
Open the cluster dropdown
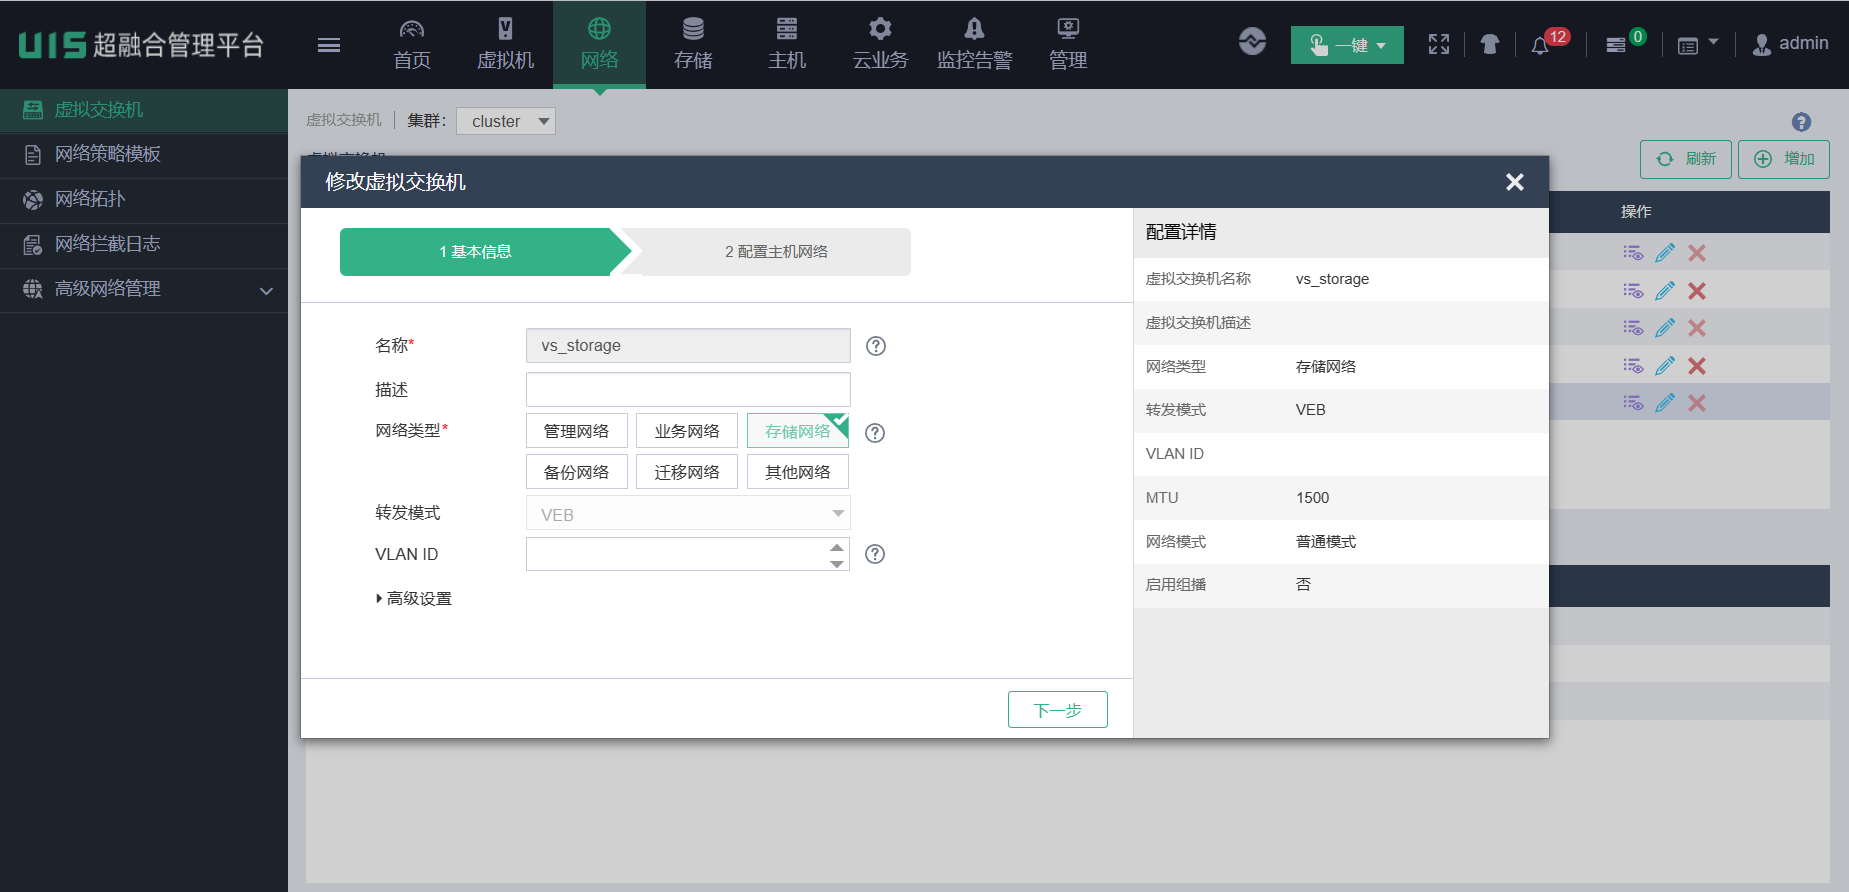[506, 121]
